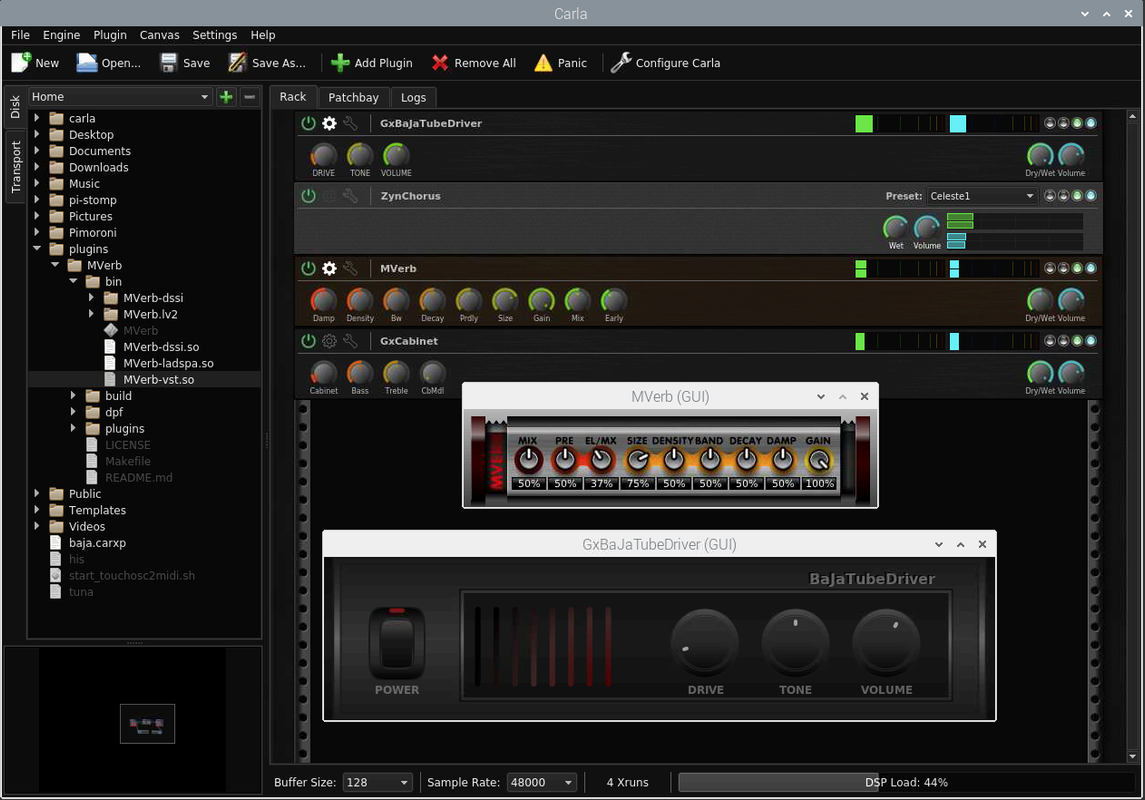Image resolution: width=1145 pixels, height=800 pixels.
Task: Click VOLUME knob in GxBaJaTubeDriver GUI
Action: point(886,643)
